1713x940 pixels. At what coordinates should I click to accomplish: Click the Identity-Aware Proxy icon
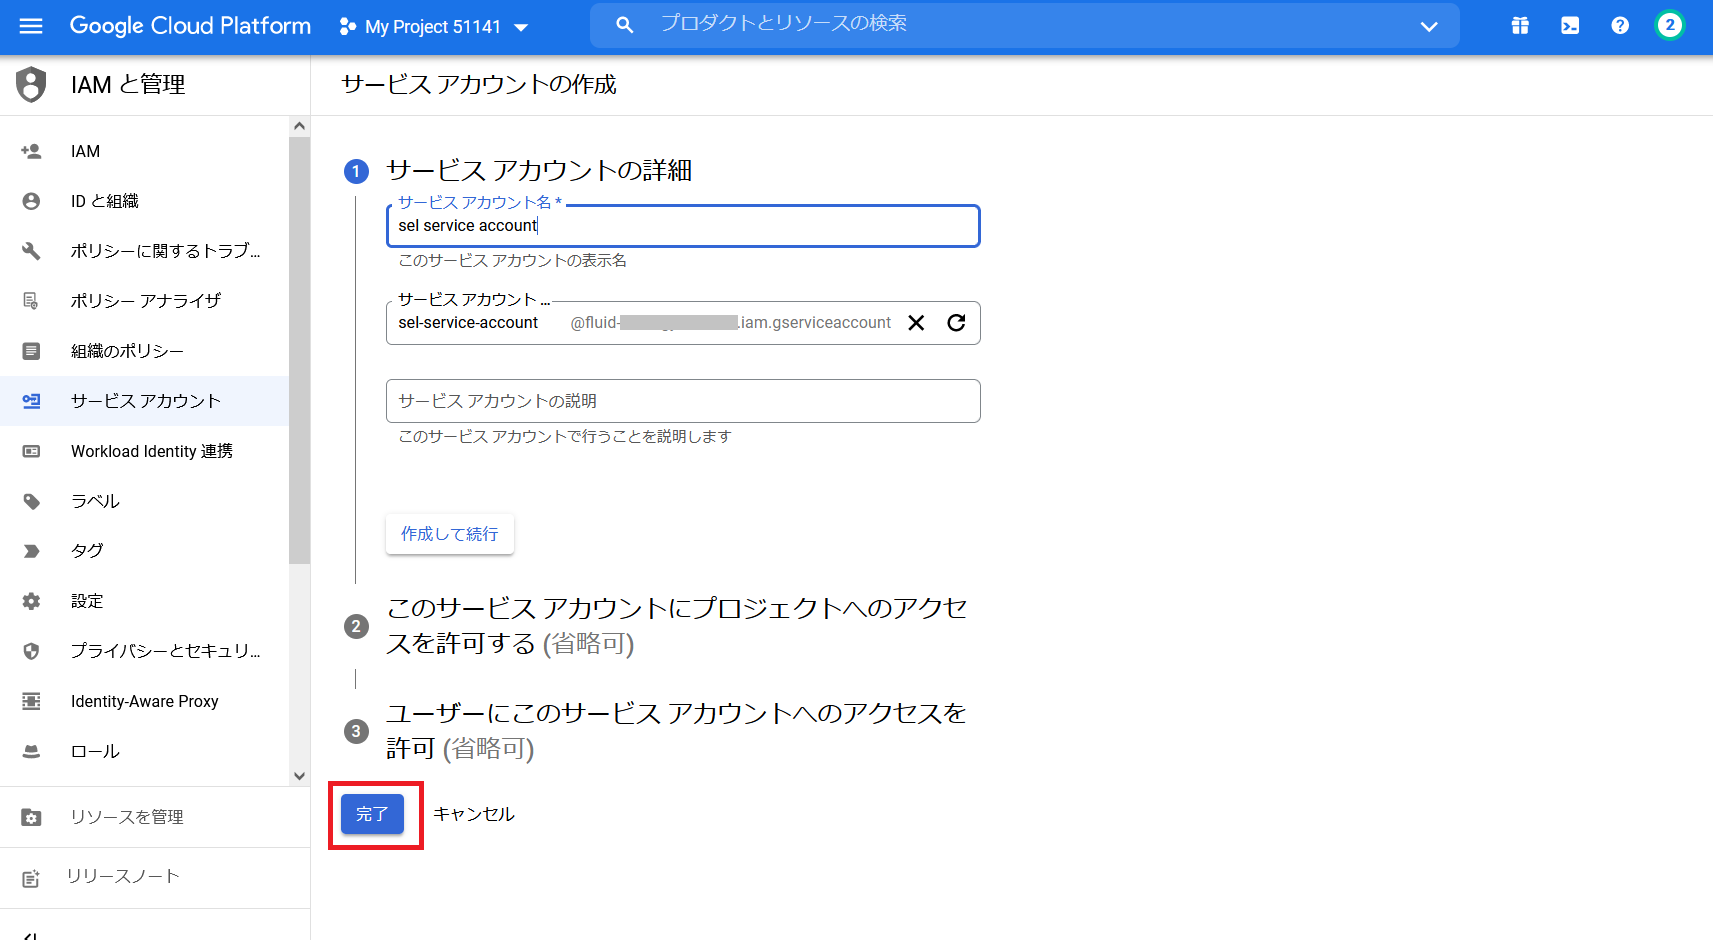[x=31, y=701]
